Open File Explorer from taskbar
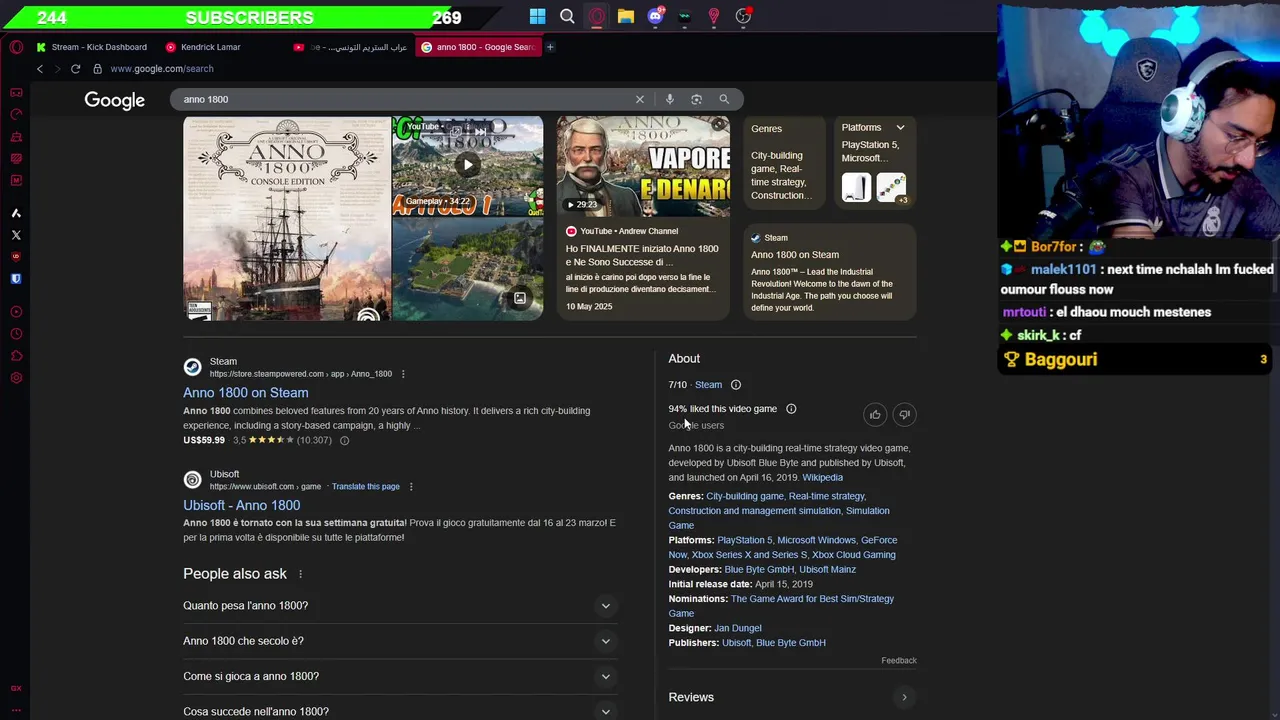Viewport: 1280px width, 720px height. pyautogui.click(x=626, y=16)
